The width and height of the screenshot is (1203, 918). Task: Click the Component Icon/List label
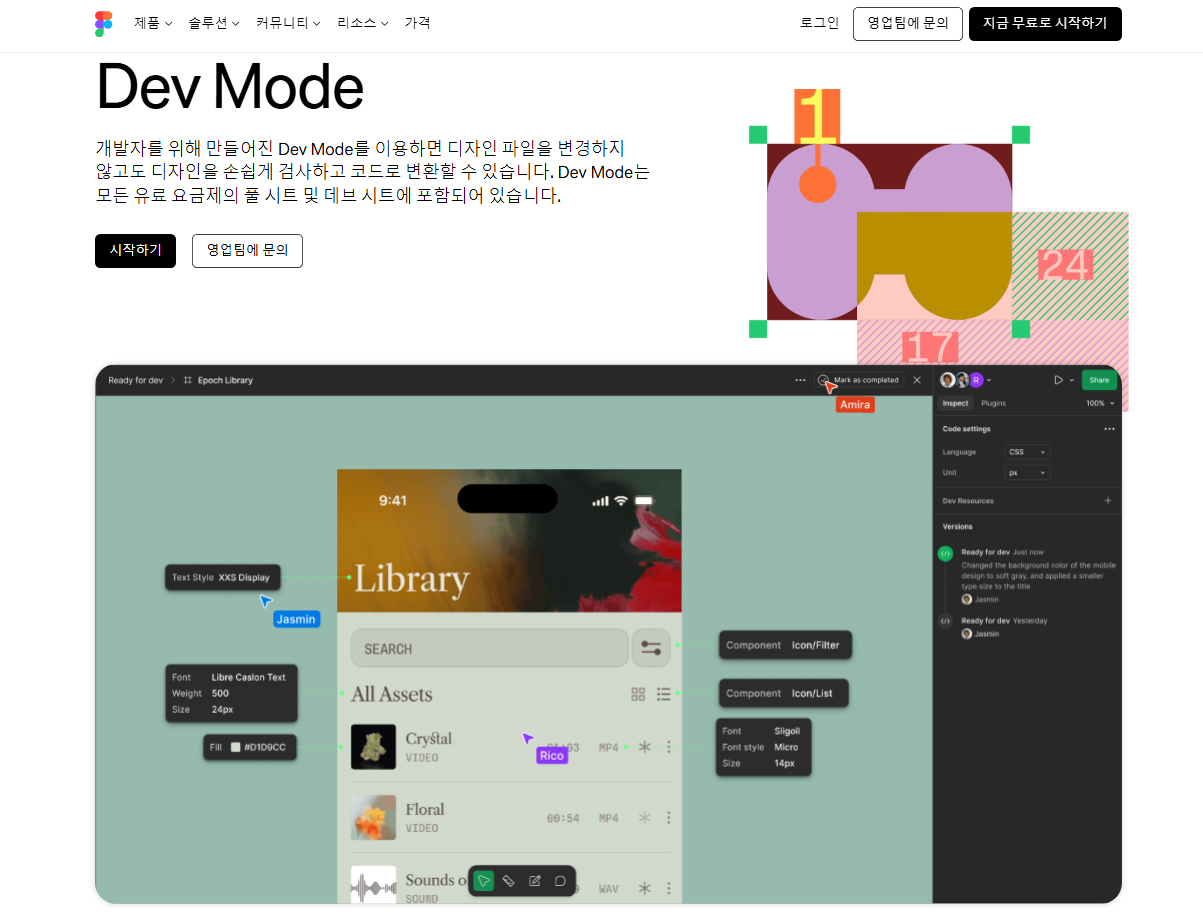tap(783, 693)
